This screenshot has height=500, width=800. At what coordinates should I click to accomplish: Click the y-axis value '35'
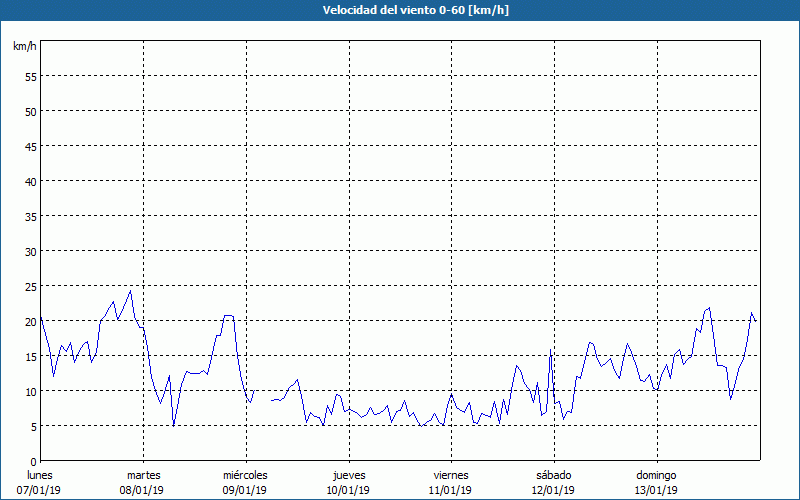[x=31, y=216]
